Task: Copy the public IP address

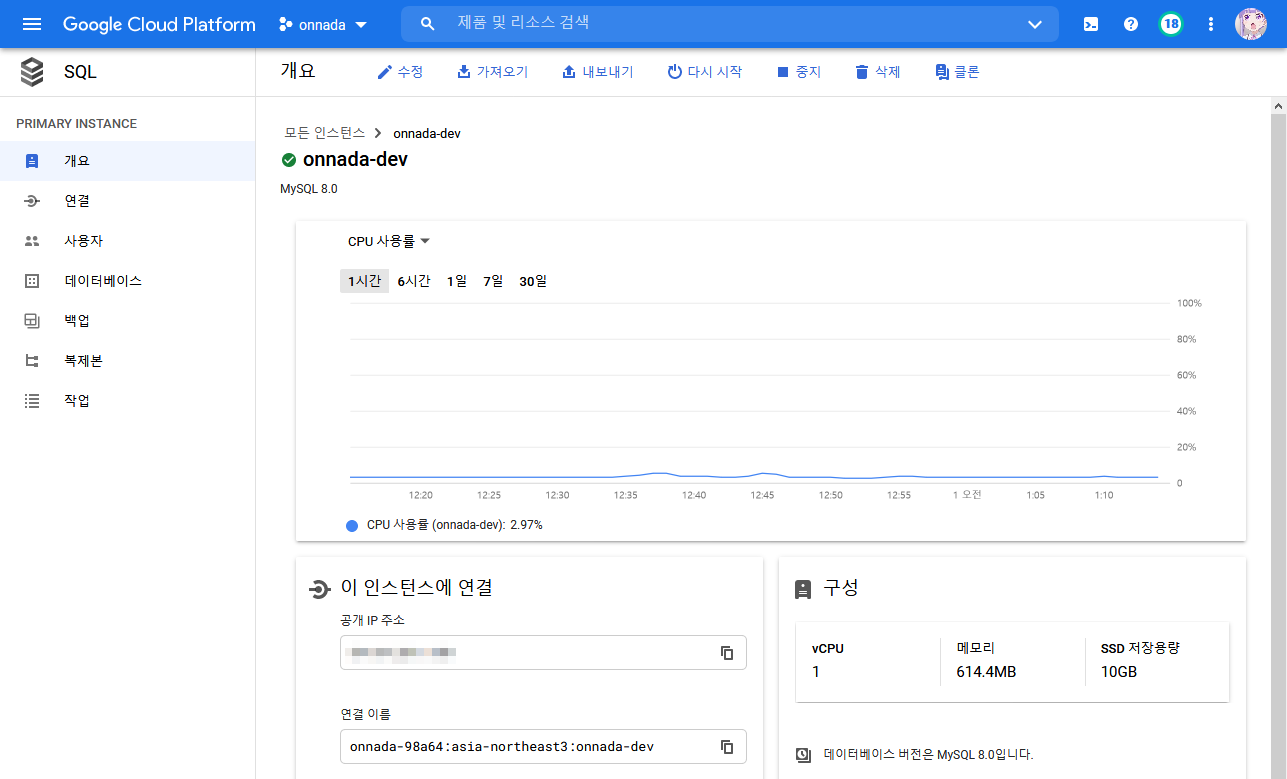Action: [727, 653]
